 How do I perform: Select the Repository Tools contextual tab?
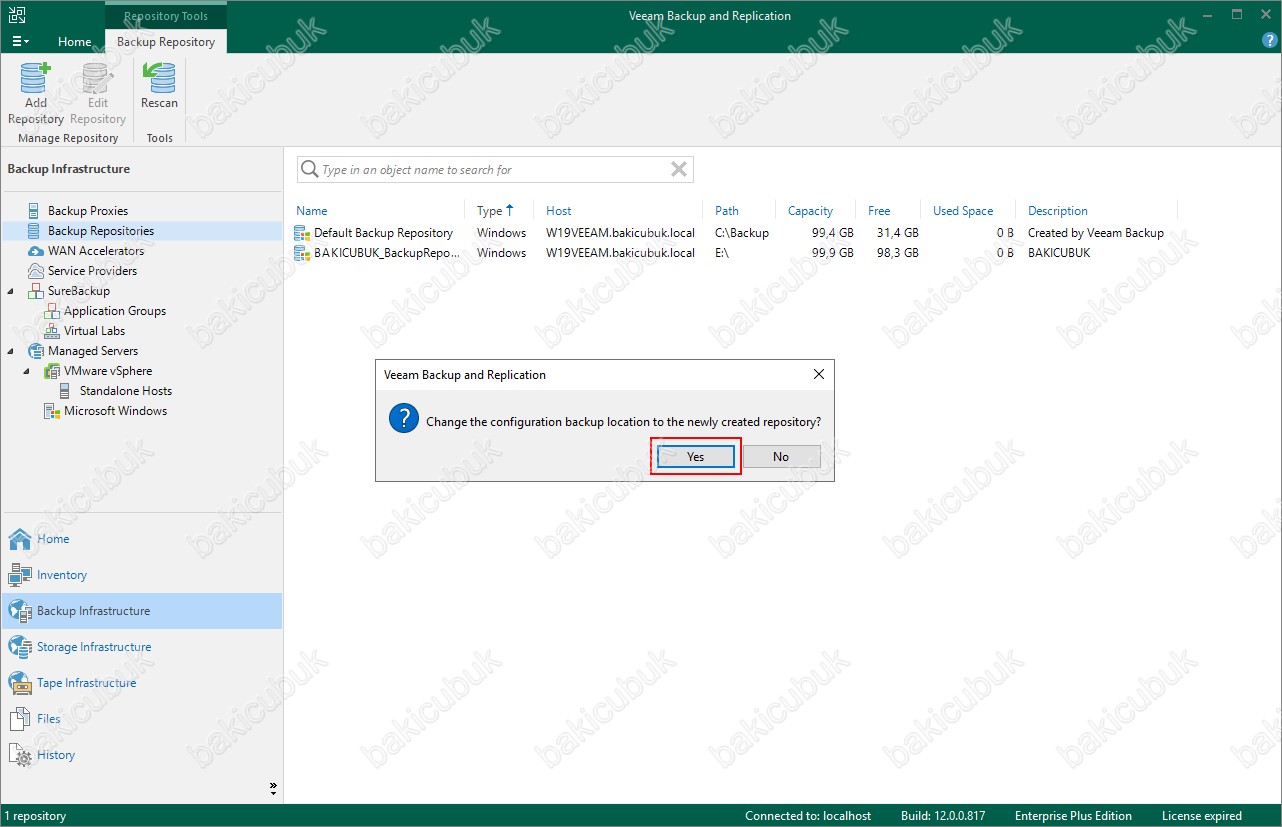(x=166, y=16)
